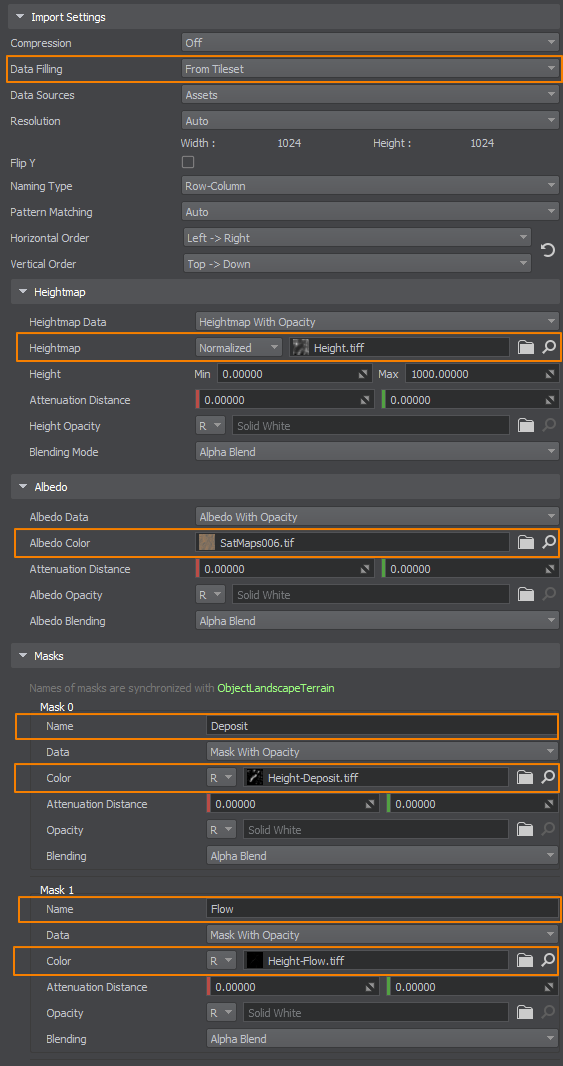Enable the Flip Y checkbox
This screenshot has height=1066, width=563.
point(188,162)
